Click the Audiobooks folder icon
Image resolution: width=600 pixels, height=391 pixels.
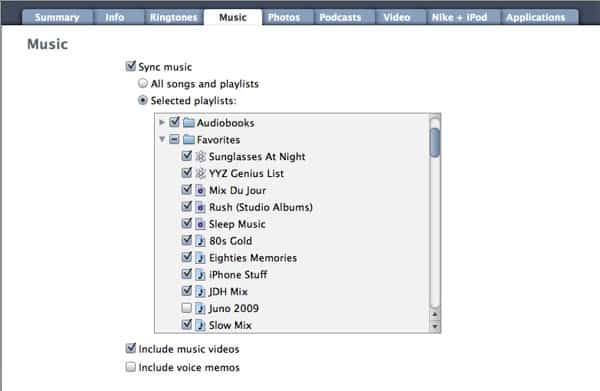point(189,122)
